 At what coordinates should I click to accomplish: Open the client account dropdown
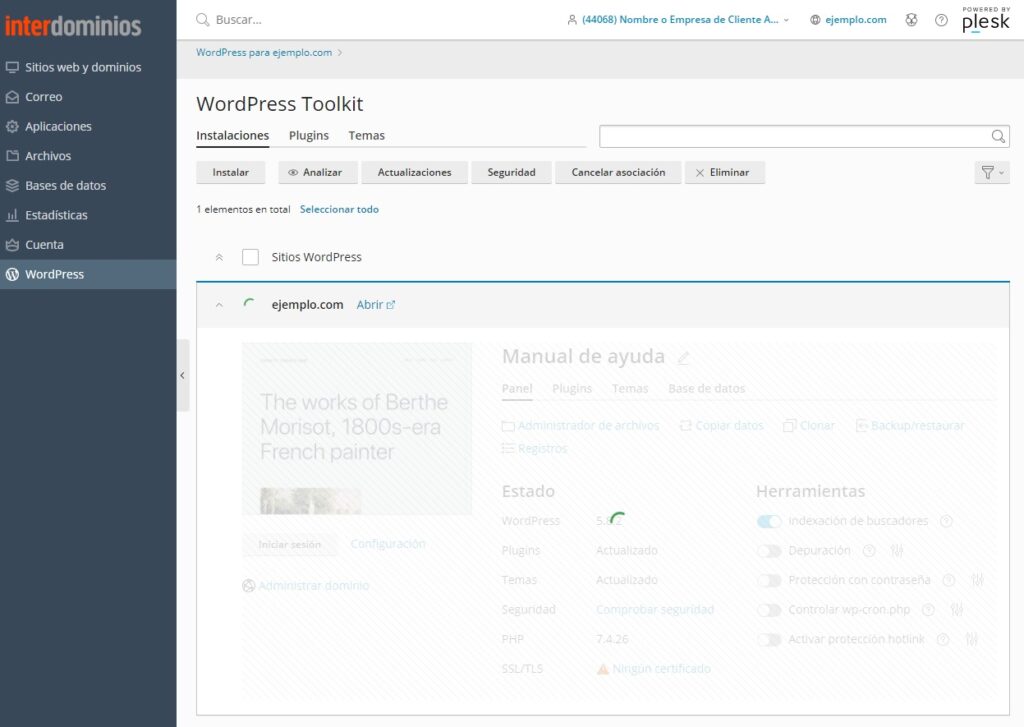coord(679,20)
